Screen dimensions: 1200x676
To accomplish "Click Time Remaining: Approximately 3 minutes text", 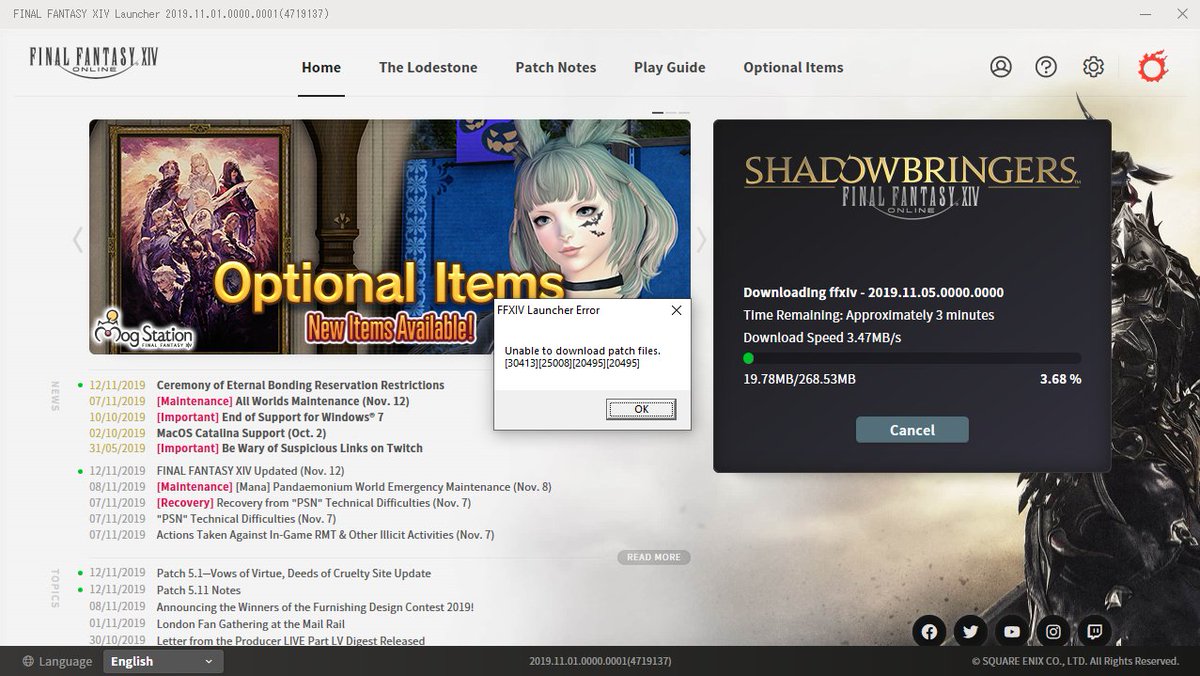I will 869,315.
